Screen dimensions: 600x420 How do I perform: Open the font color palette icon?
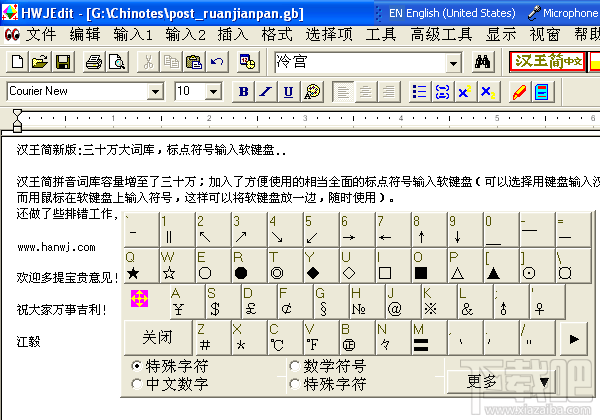(x=312, y=92)
